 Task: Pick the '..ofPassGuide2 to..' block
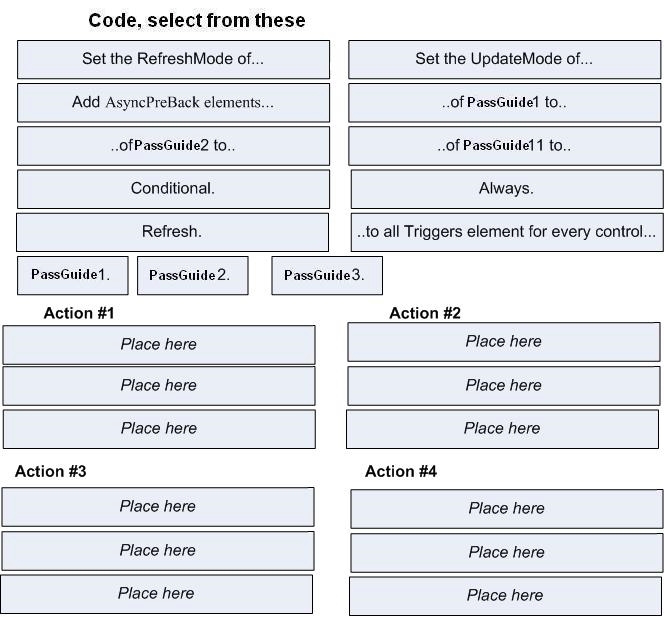pyautogui.click(x=173, y=146)
